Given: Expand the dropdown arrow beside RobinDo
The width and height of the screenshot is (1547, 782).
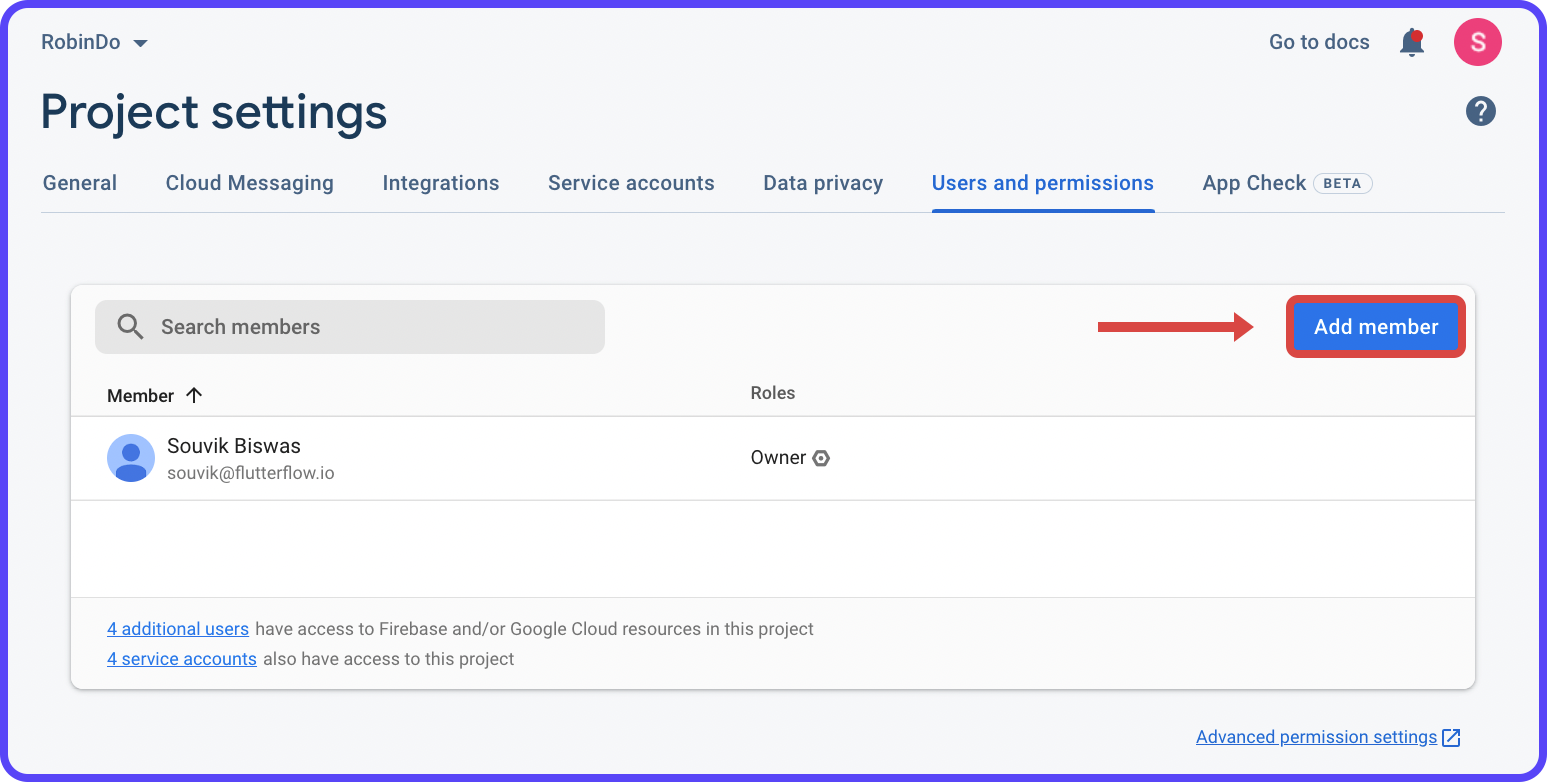Looking at the screenshot, I should pos(139,42).
